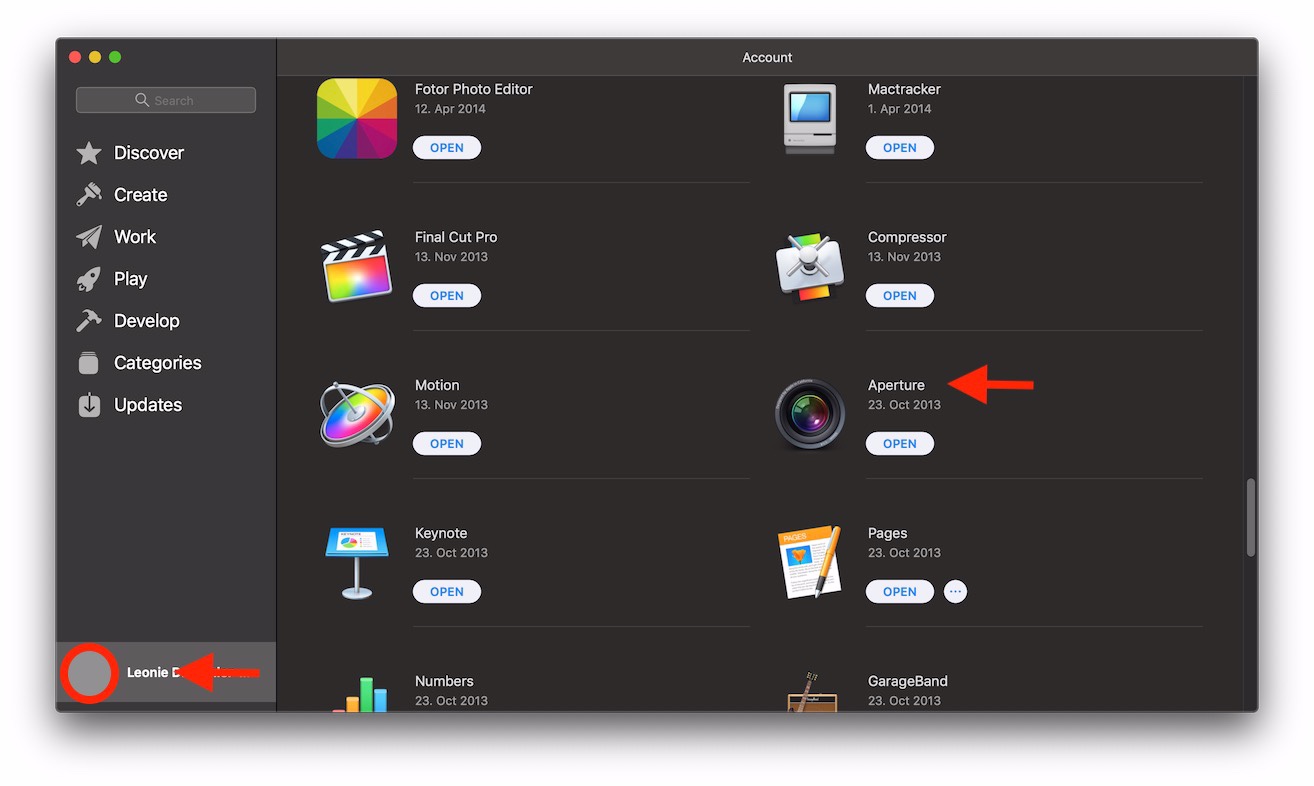Click the Compressor app icon
The width and height of the screenshot is (1314, 786).
810,267
